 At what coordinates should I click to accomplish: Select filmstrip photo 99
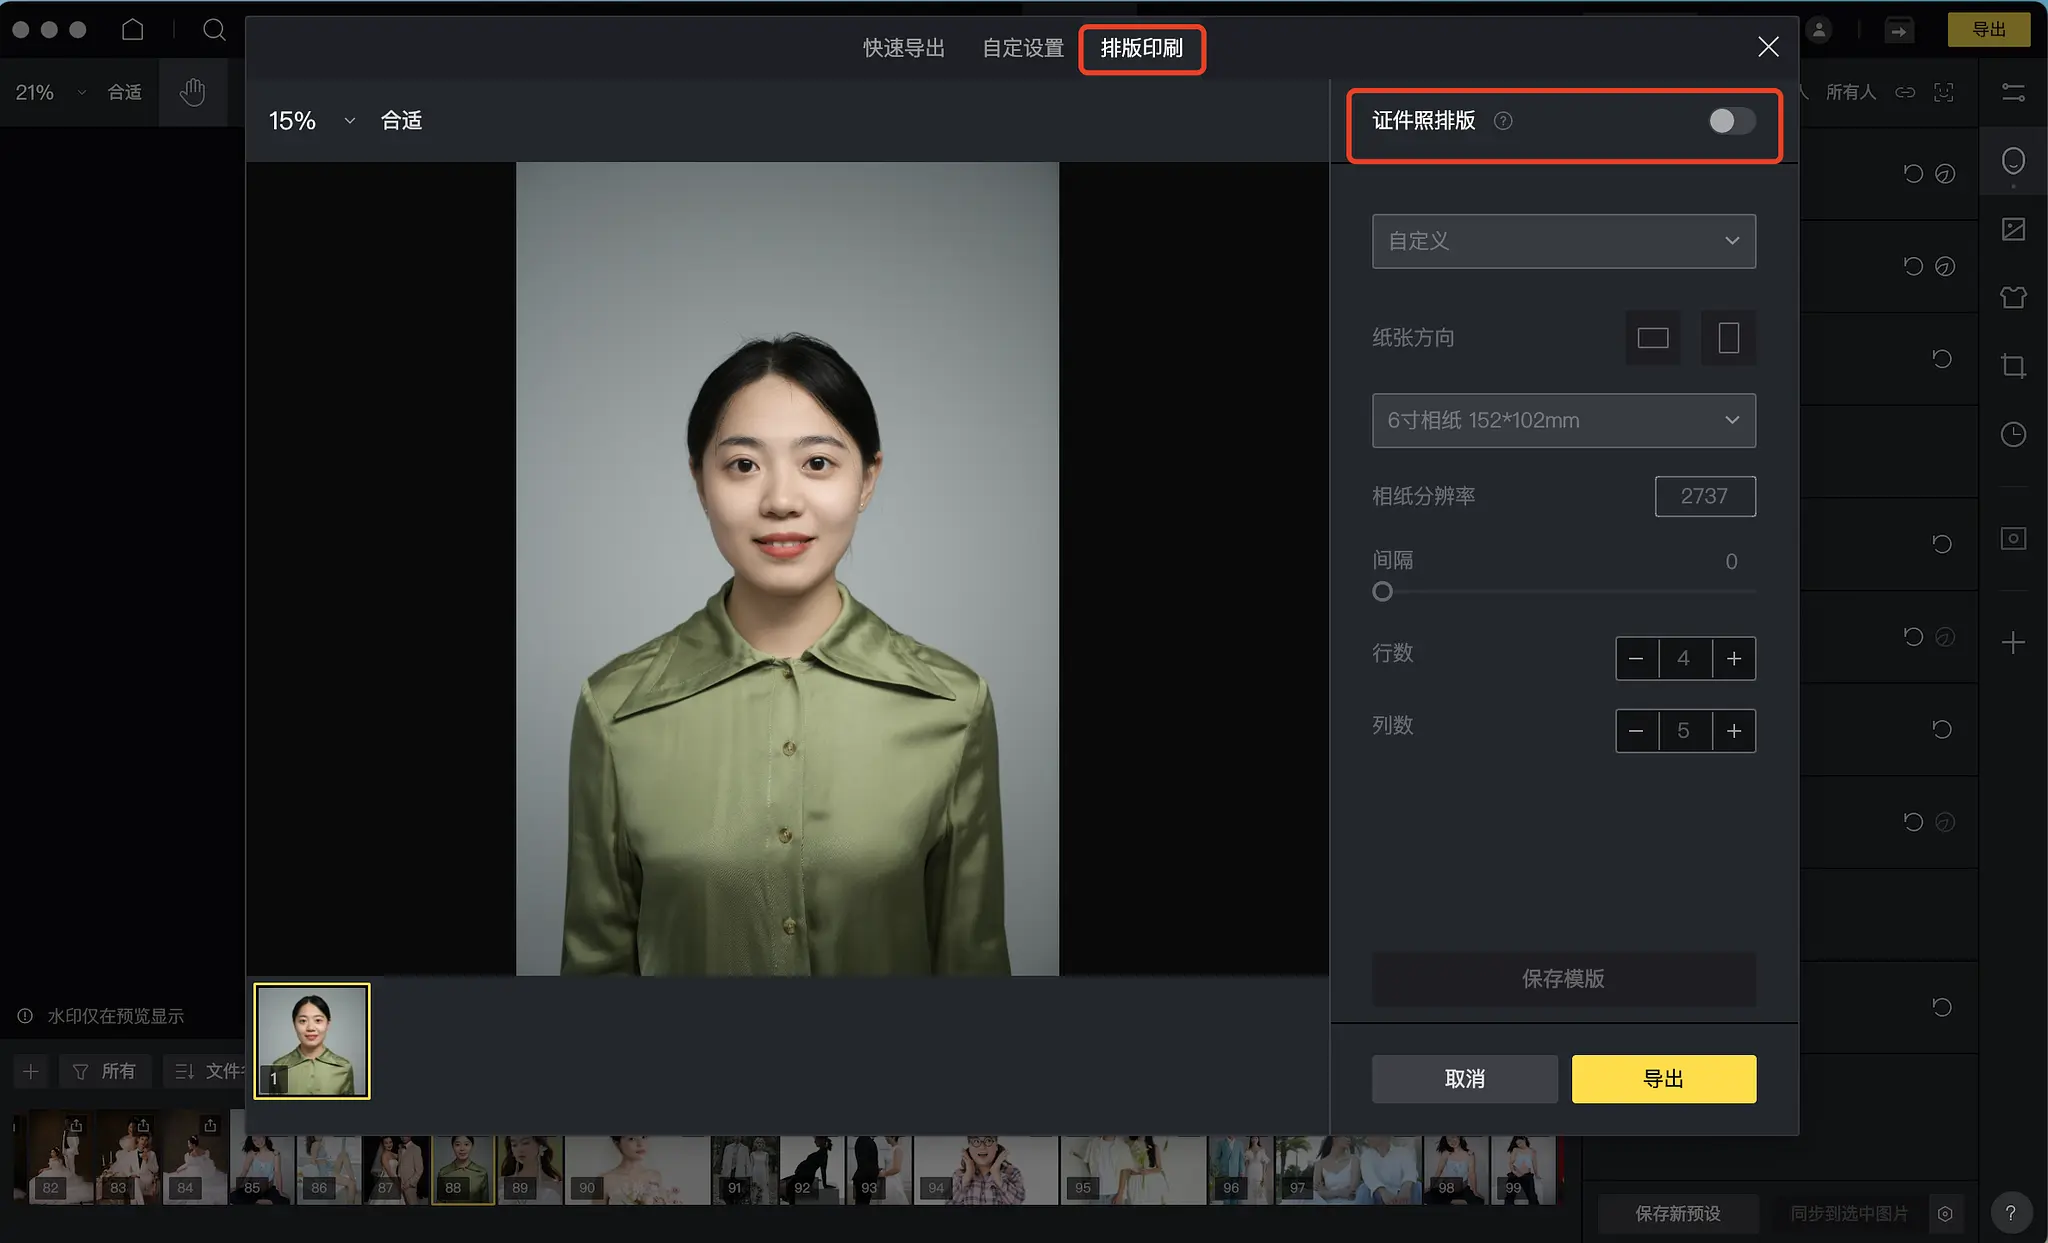tap(1523, 1168)
